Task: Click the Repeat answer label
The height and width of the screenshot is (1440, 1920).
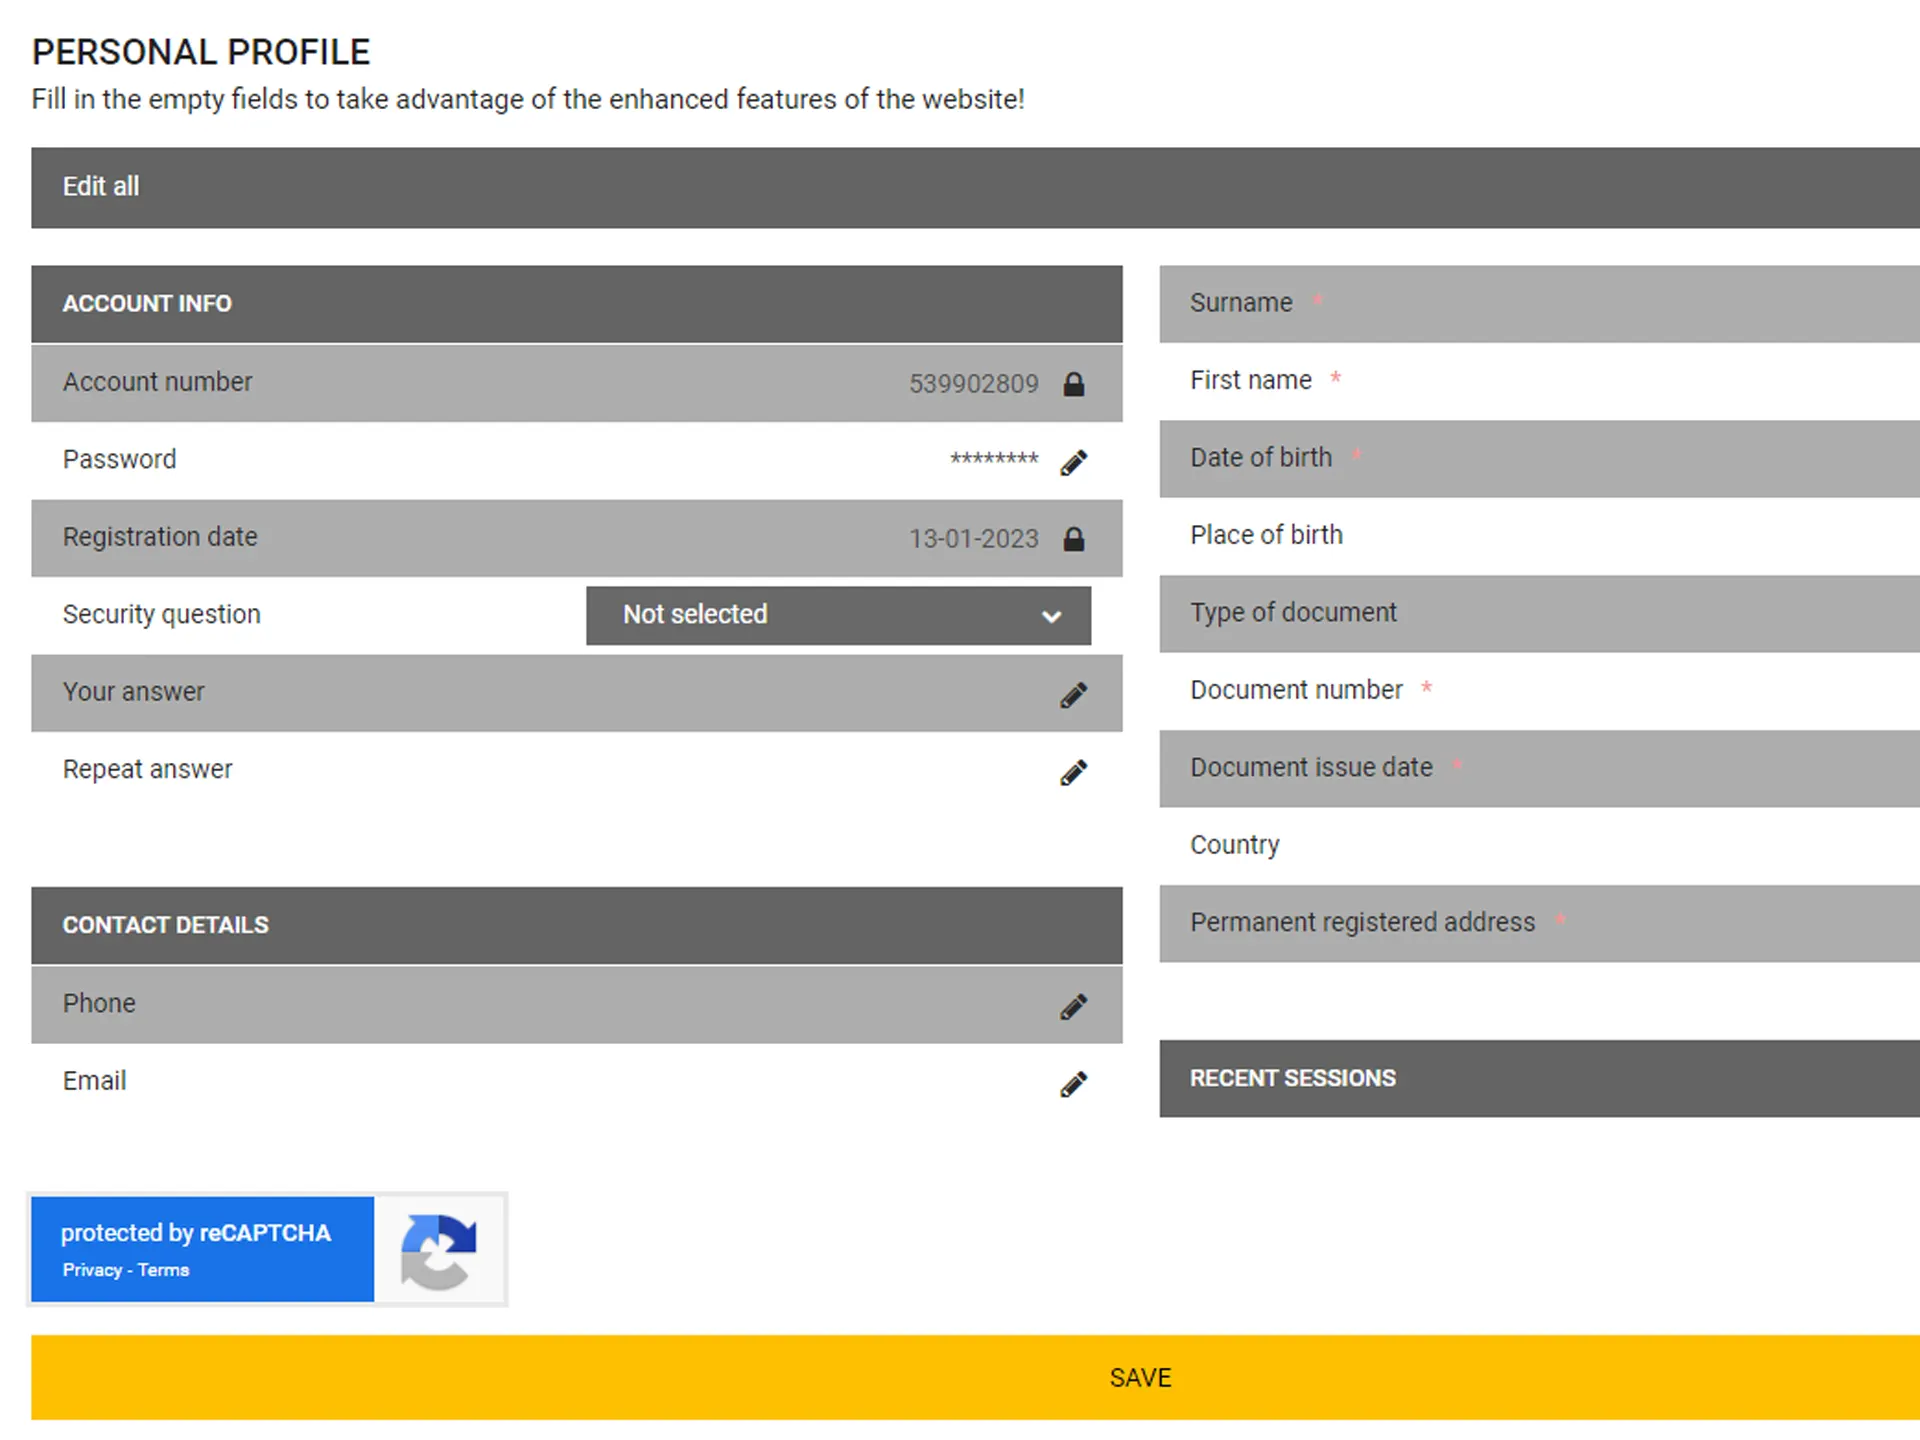Action: (x=148, y=769)
